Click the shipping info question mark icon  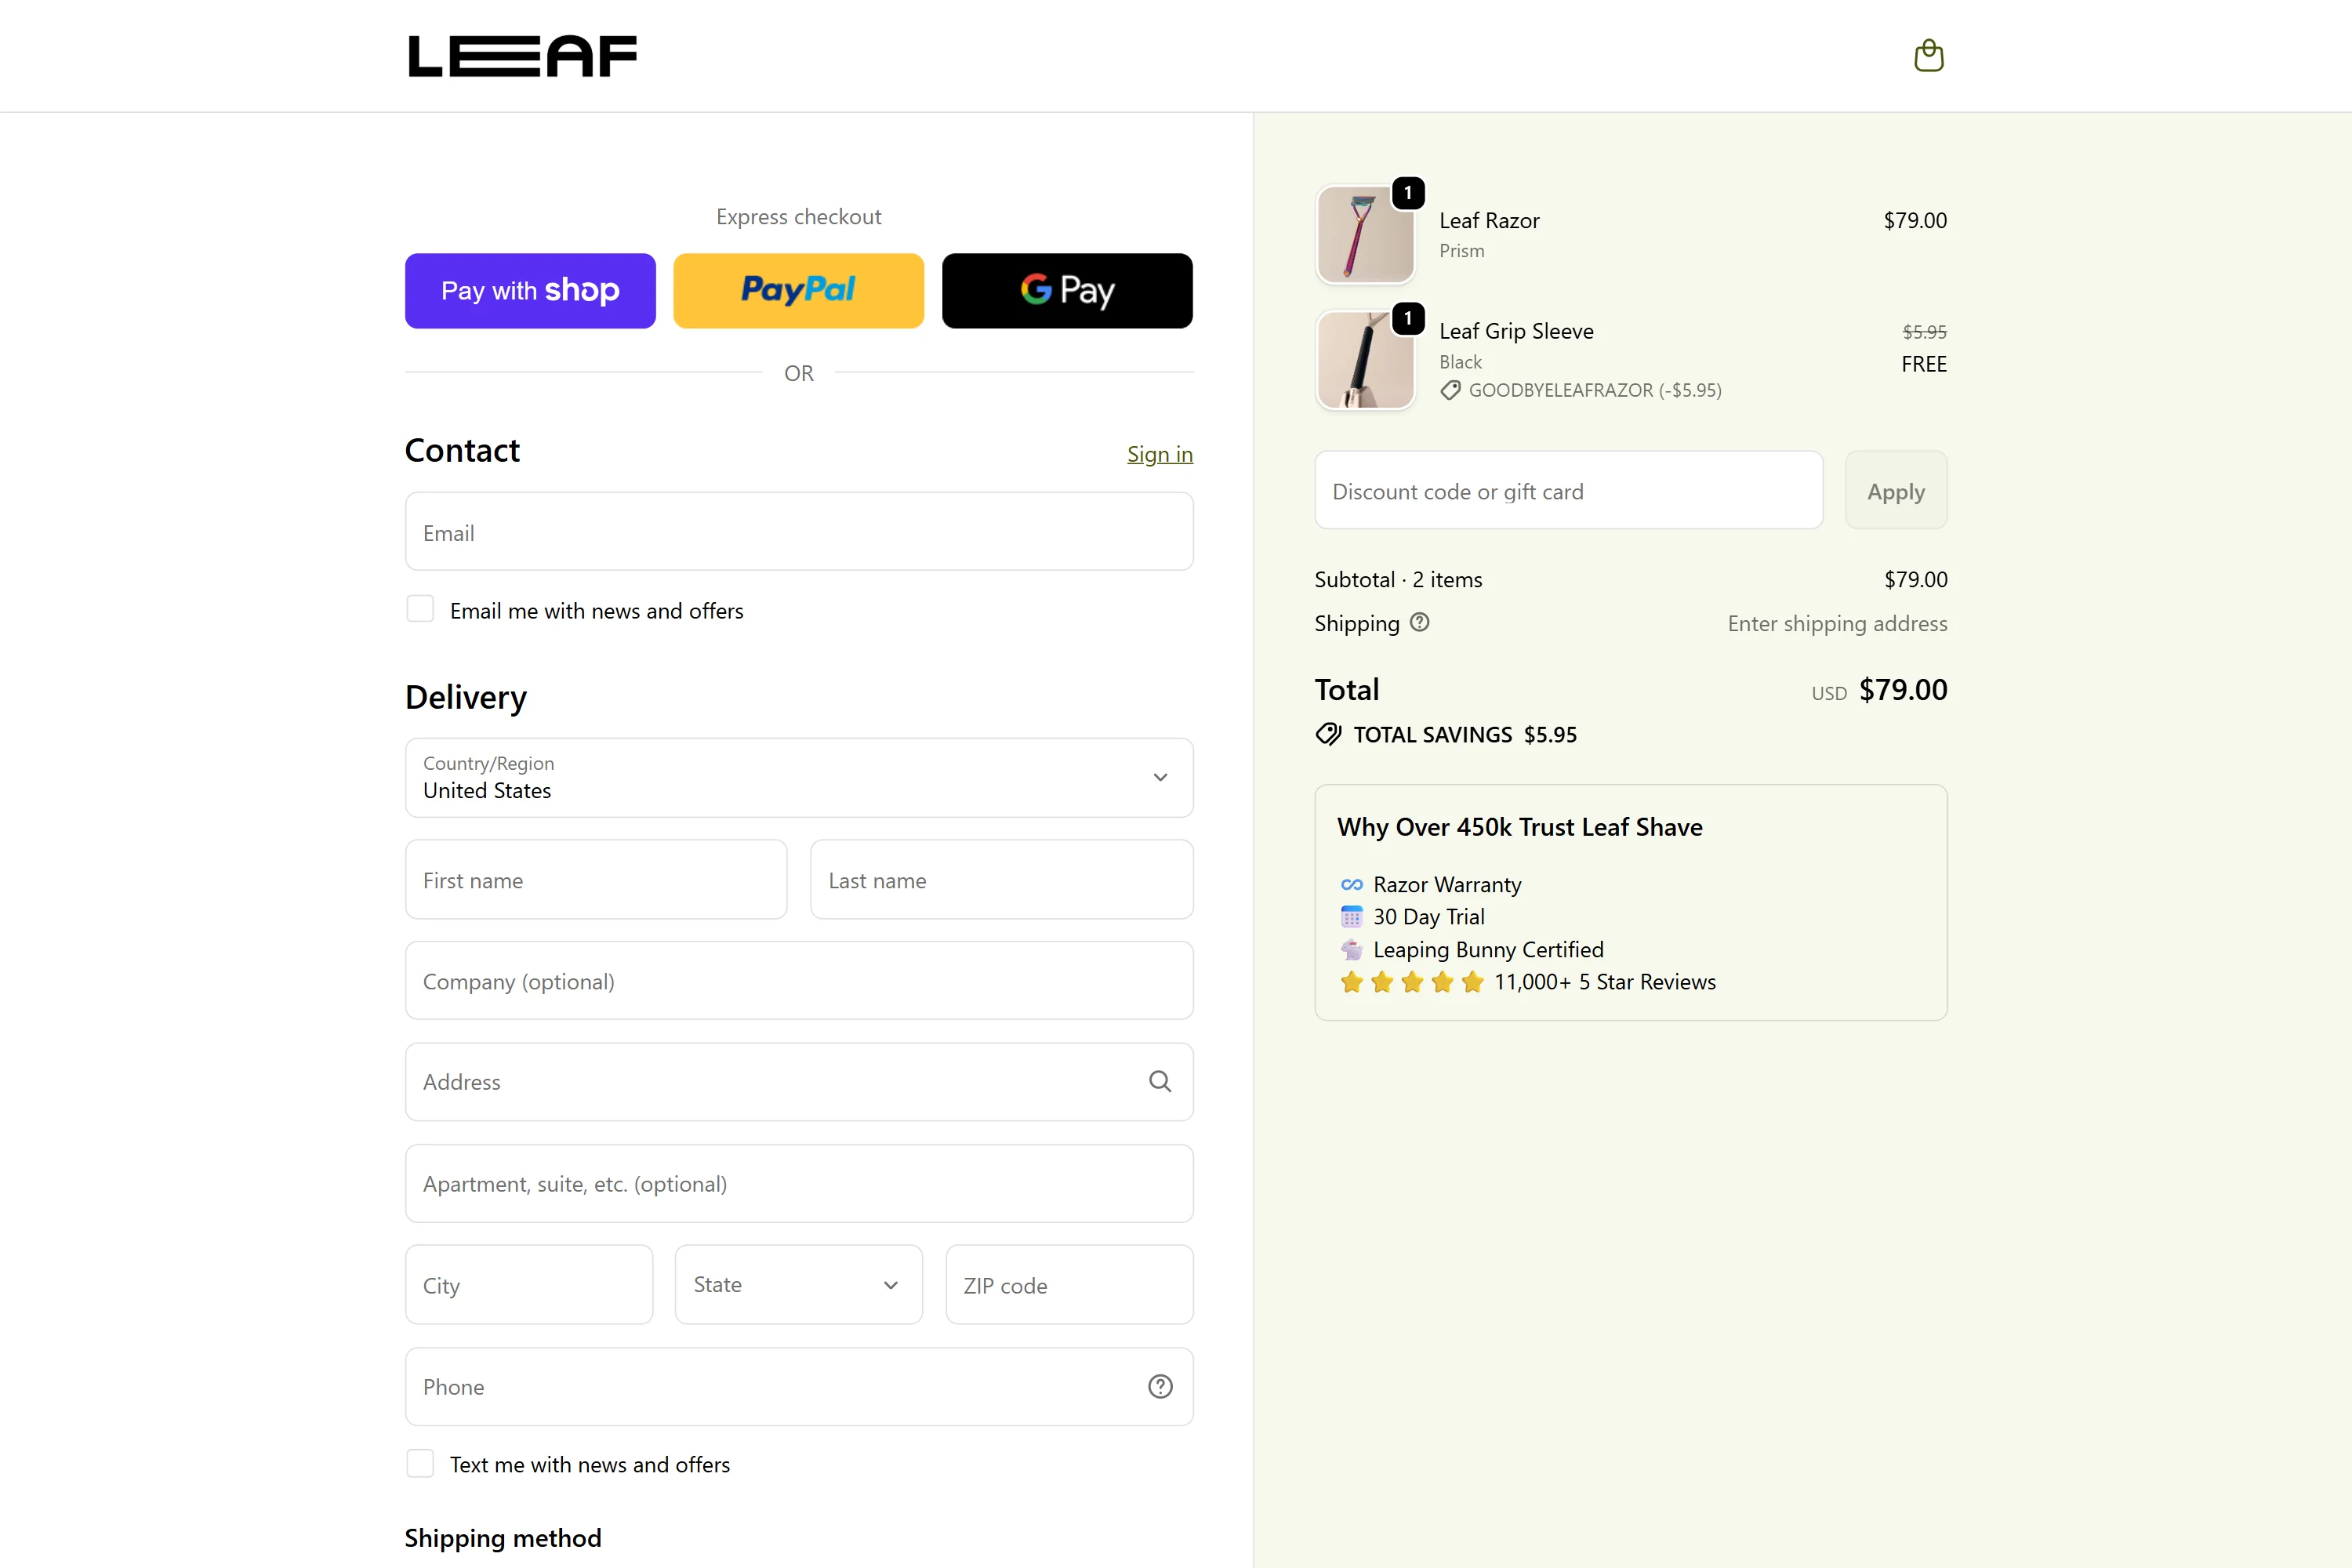point(1419,622)
